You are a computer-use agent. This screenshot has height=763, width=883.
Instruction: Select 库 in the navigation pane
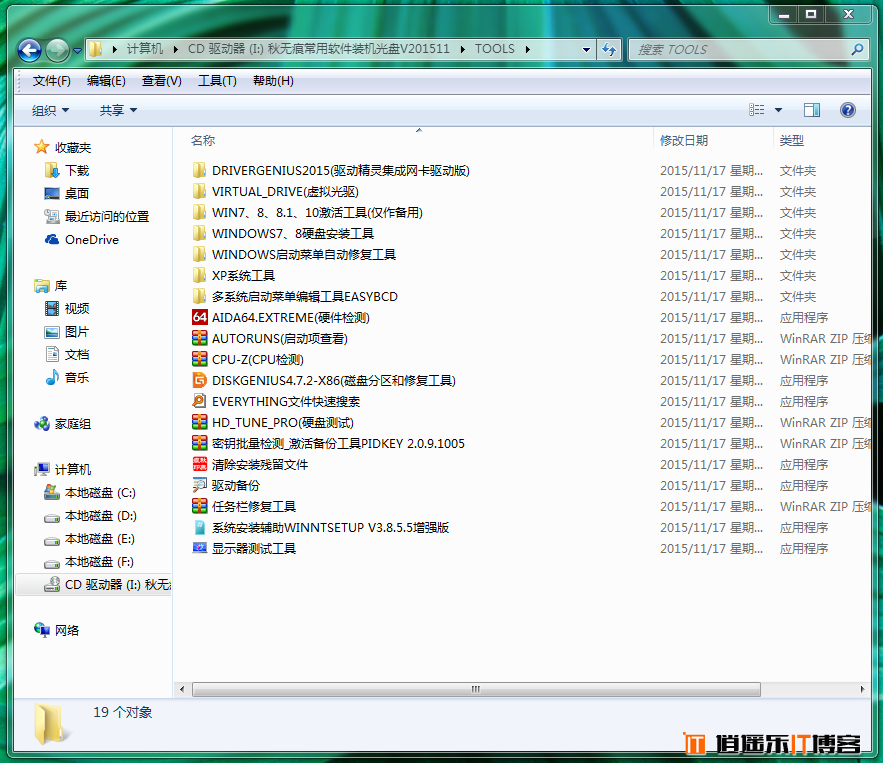click(61, 286)
